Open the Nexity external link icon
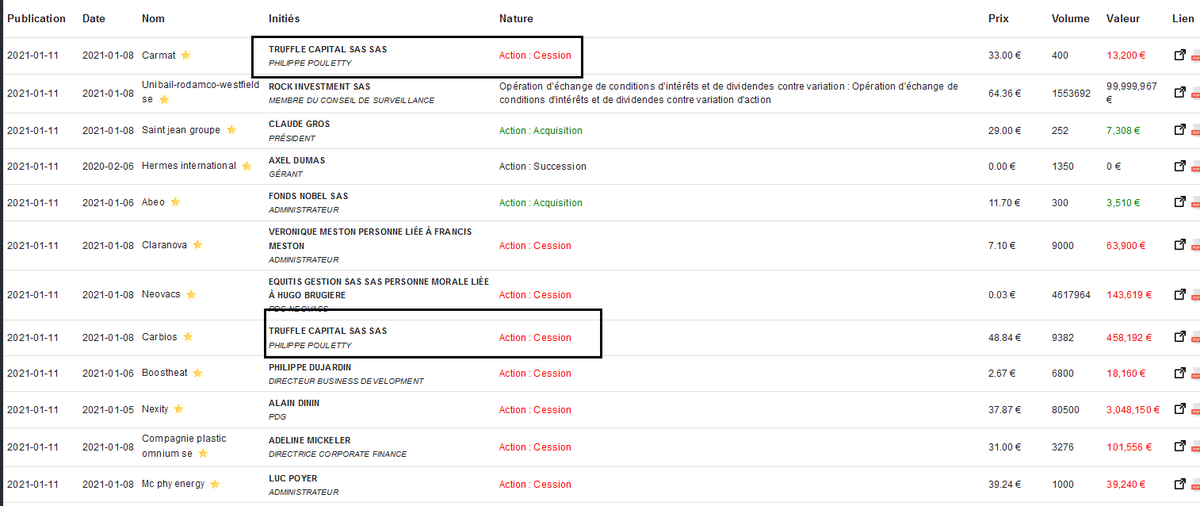The height and width of the screenshot is (506, 1200). [x=1180, y=409]
